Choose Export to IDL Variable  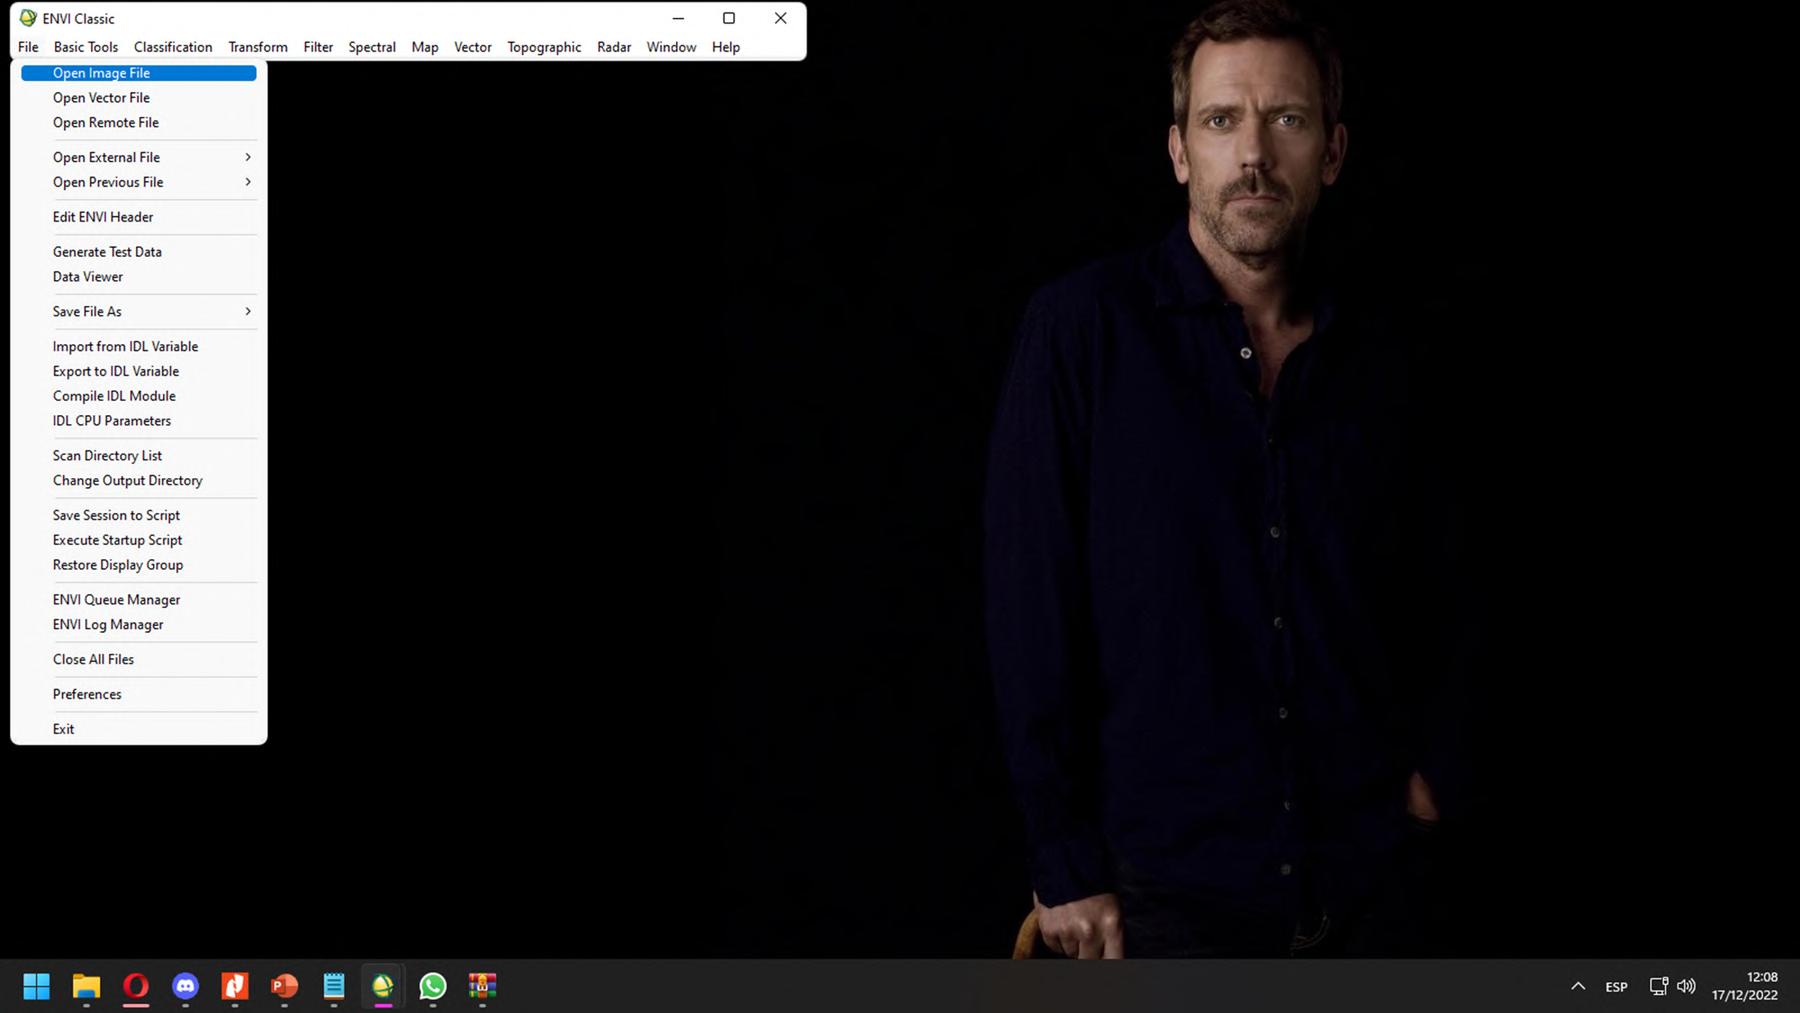pos(139,371)
